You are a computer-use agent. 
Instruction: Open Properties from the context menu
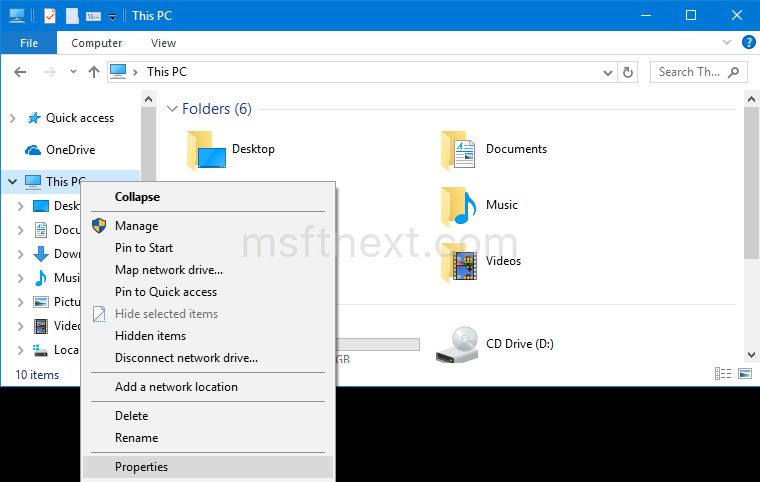coord(208,467)
